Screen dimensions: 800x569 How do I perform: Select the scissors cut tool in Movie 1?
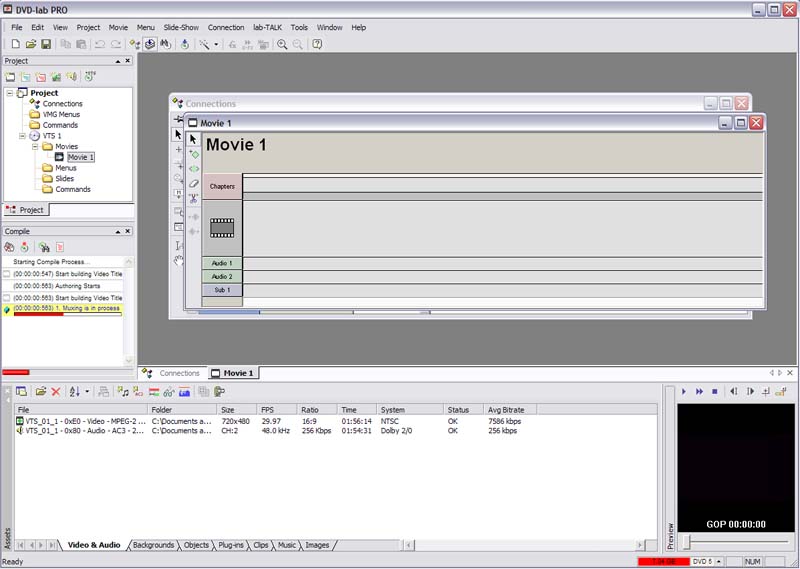tap(194, 199)
